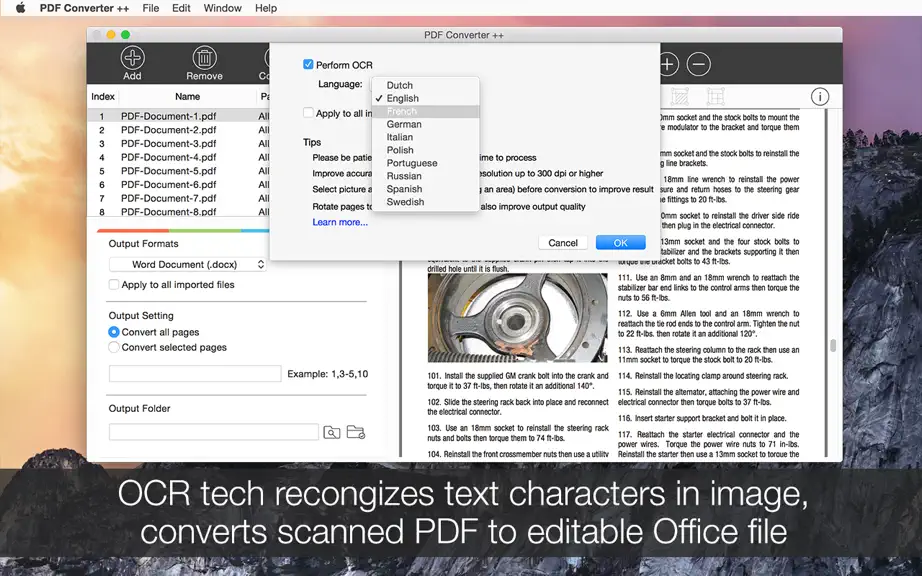Viewport: 922px width, 576px height.
Task: Click the info circle icon
Action: [820, 96]
